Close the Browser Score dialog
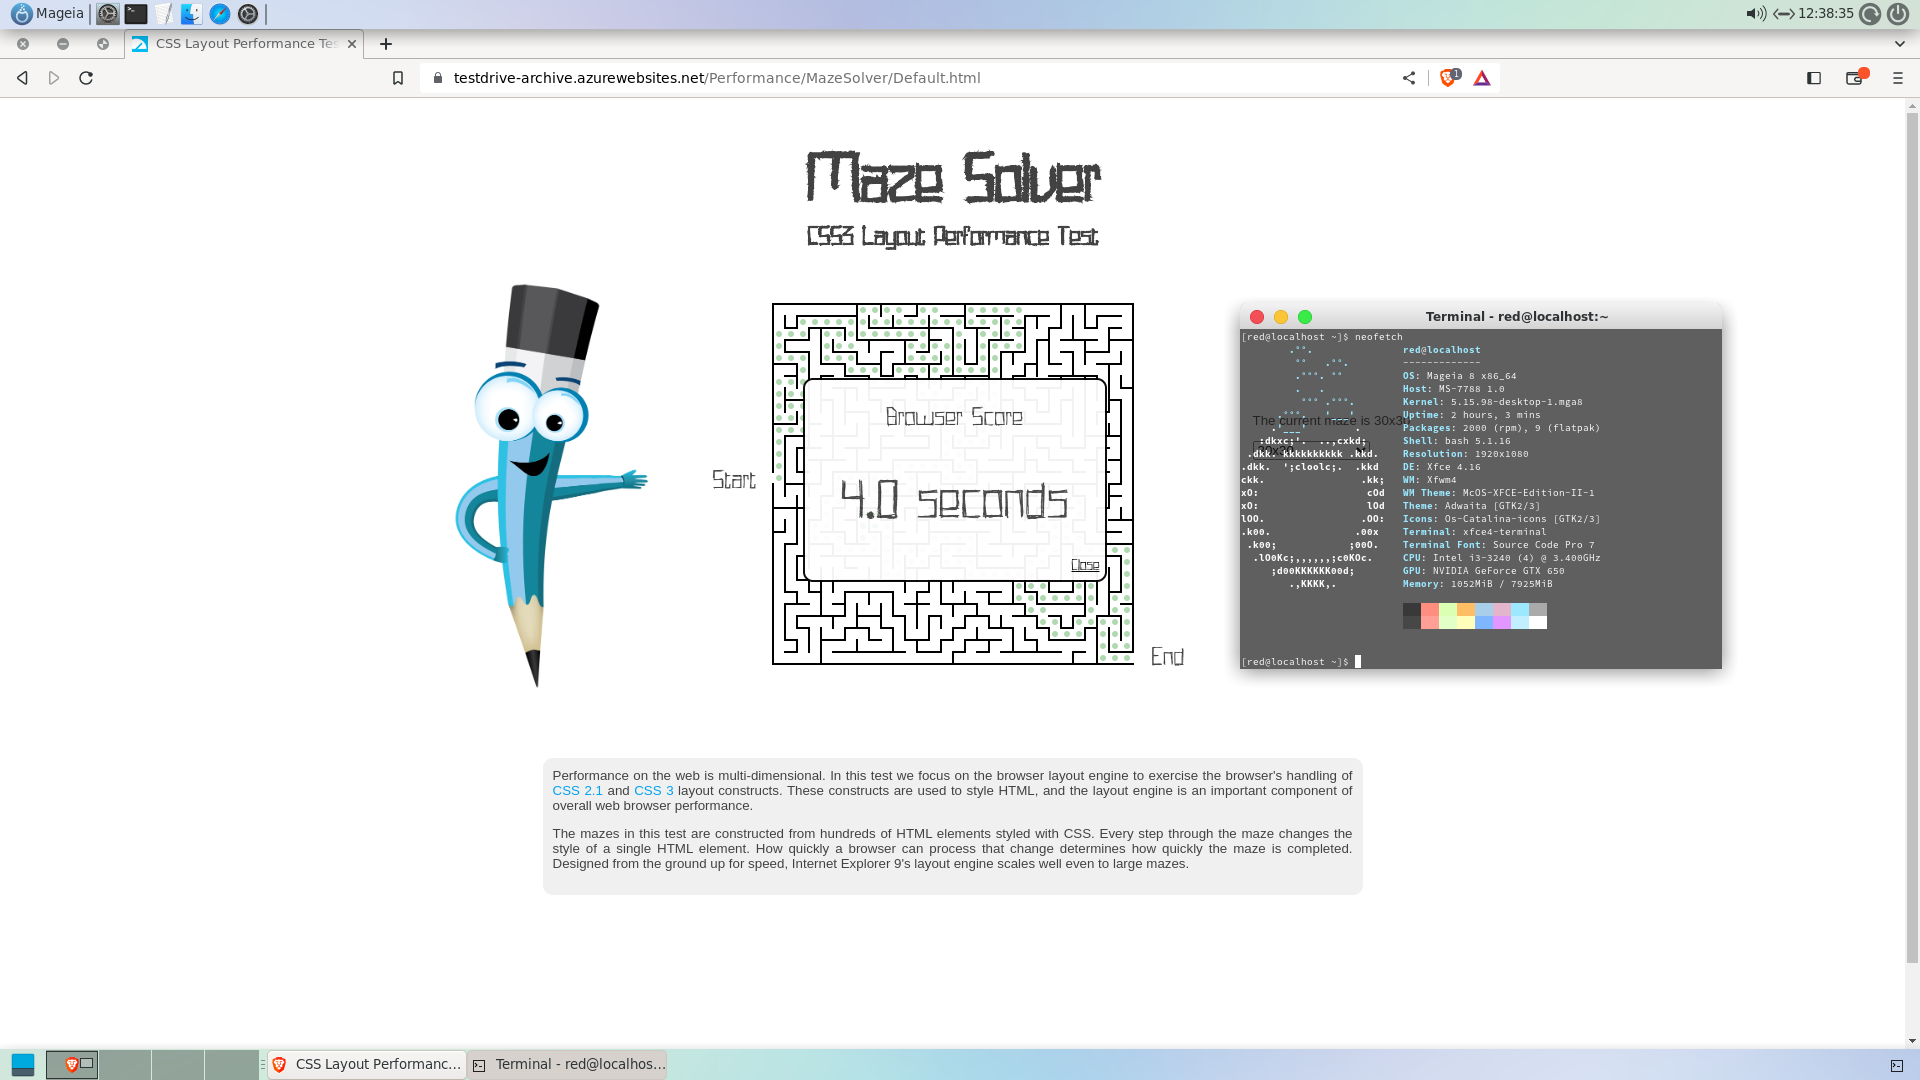 (1085, 565)
